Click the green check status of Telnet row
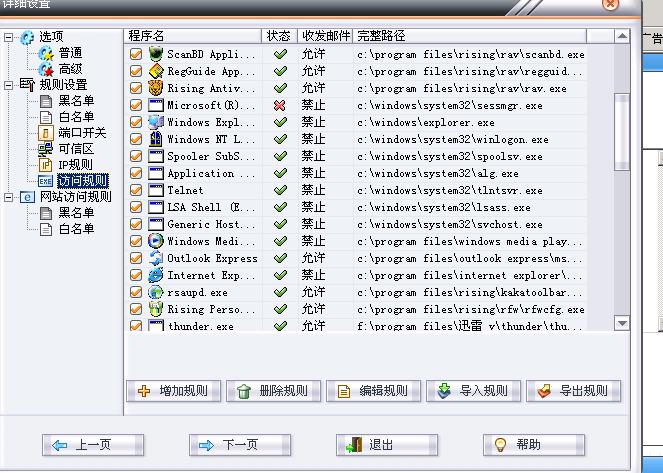The width and height of the screenshot is (663, 473). click(279, 190)
